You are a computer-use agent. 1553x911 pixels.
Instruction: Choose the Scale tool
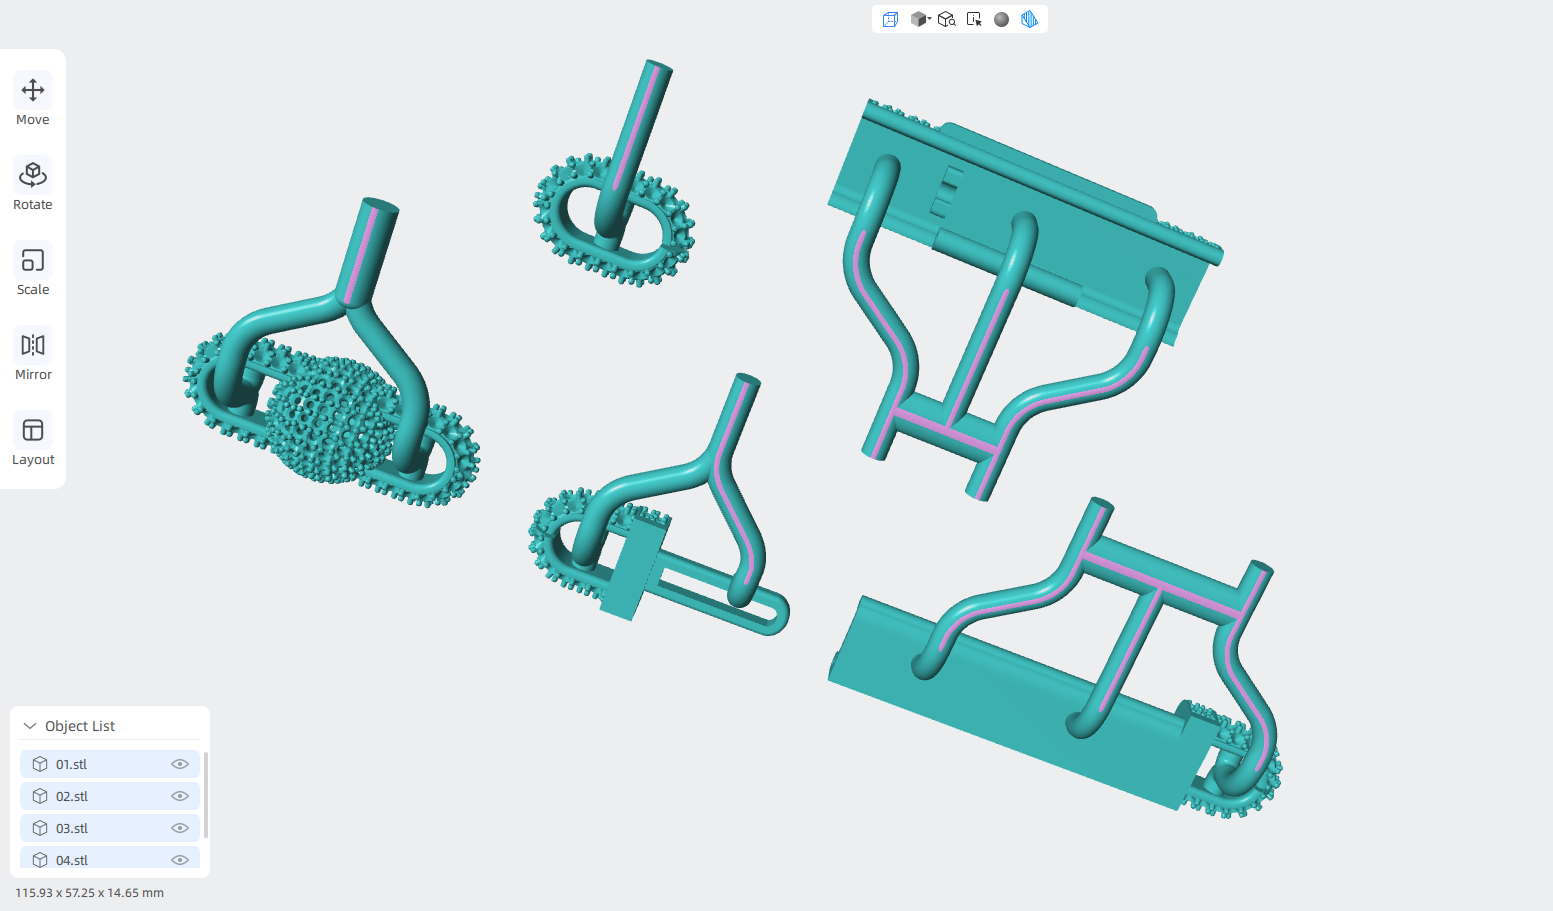pos(33,271)
